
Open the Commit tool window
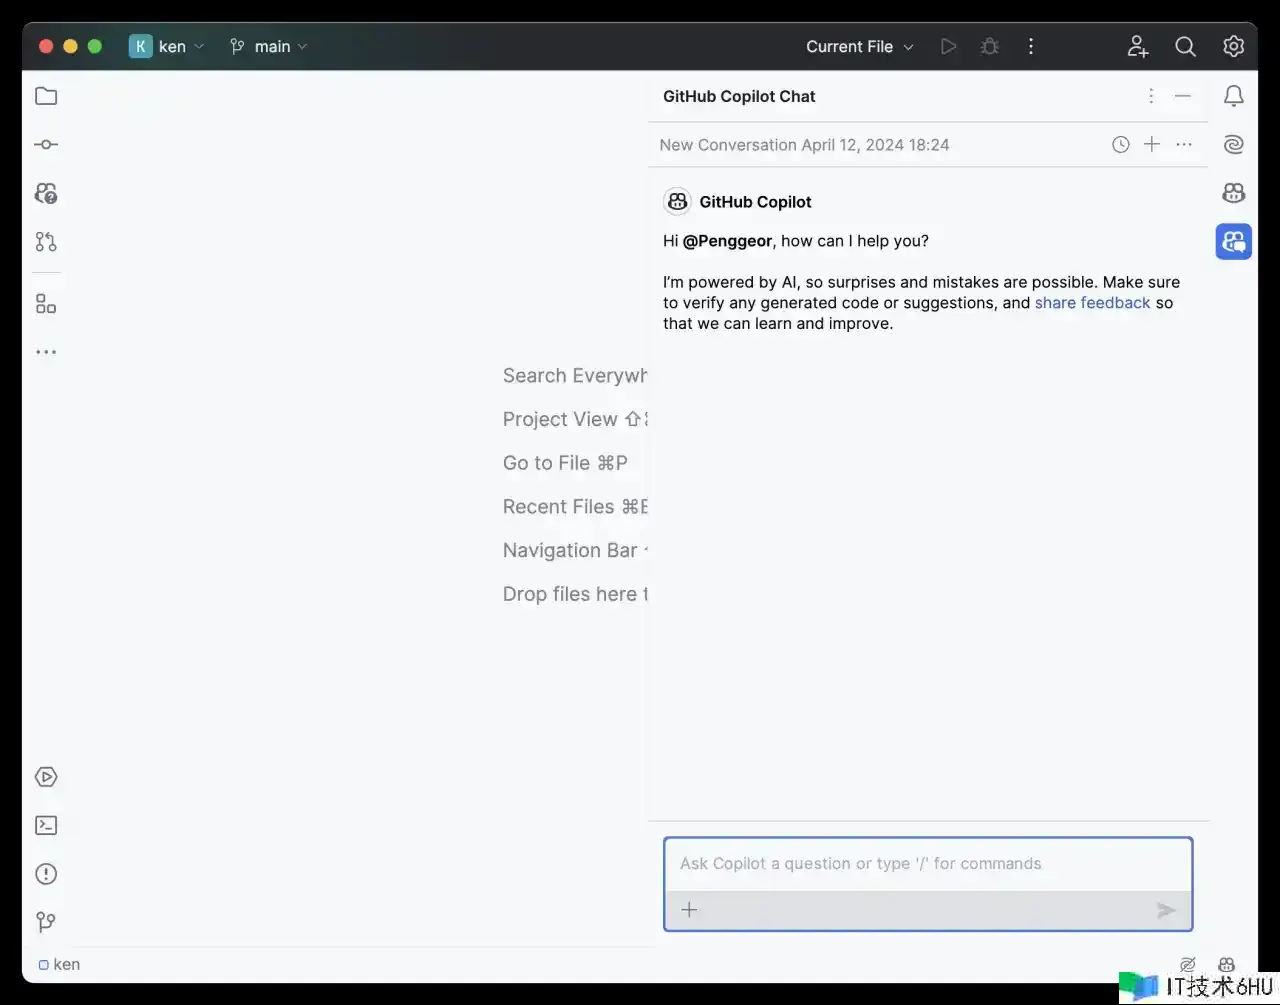[46, 144]
